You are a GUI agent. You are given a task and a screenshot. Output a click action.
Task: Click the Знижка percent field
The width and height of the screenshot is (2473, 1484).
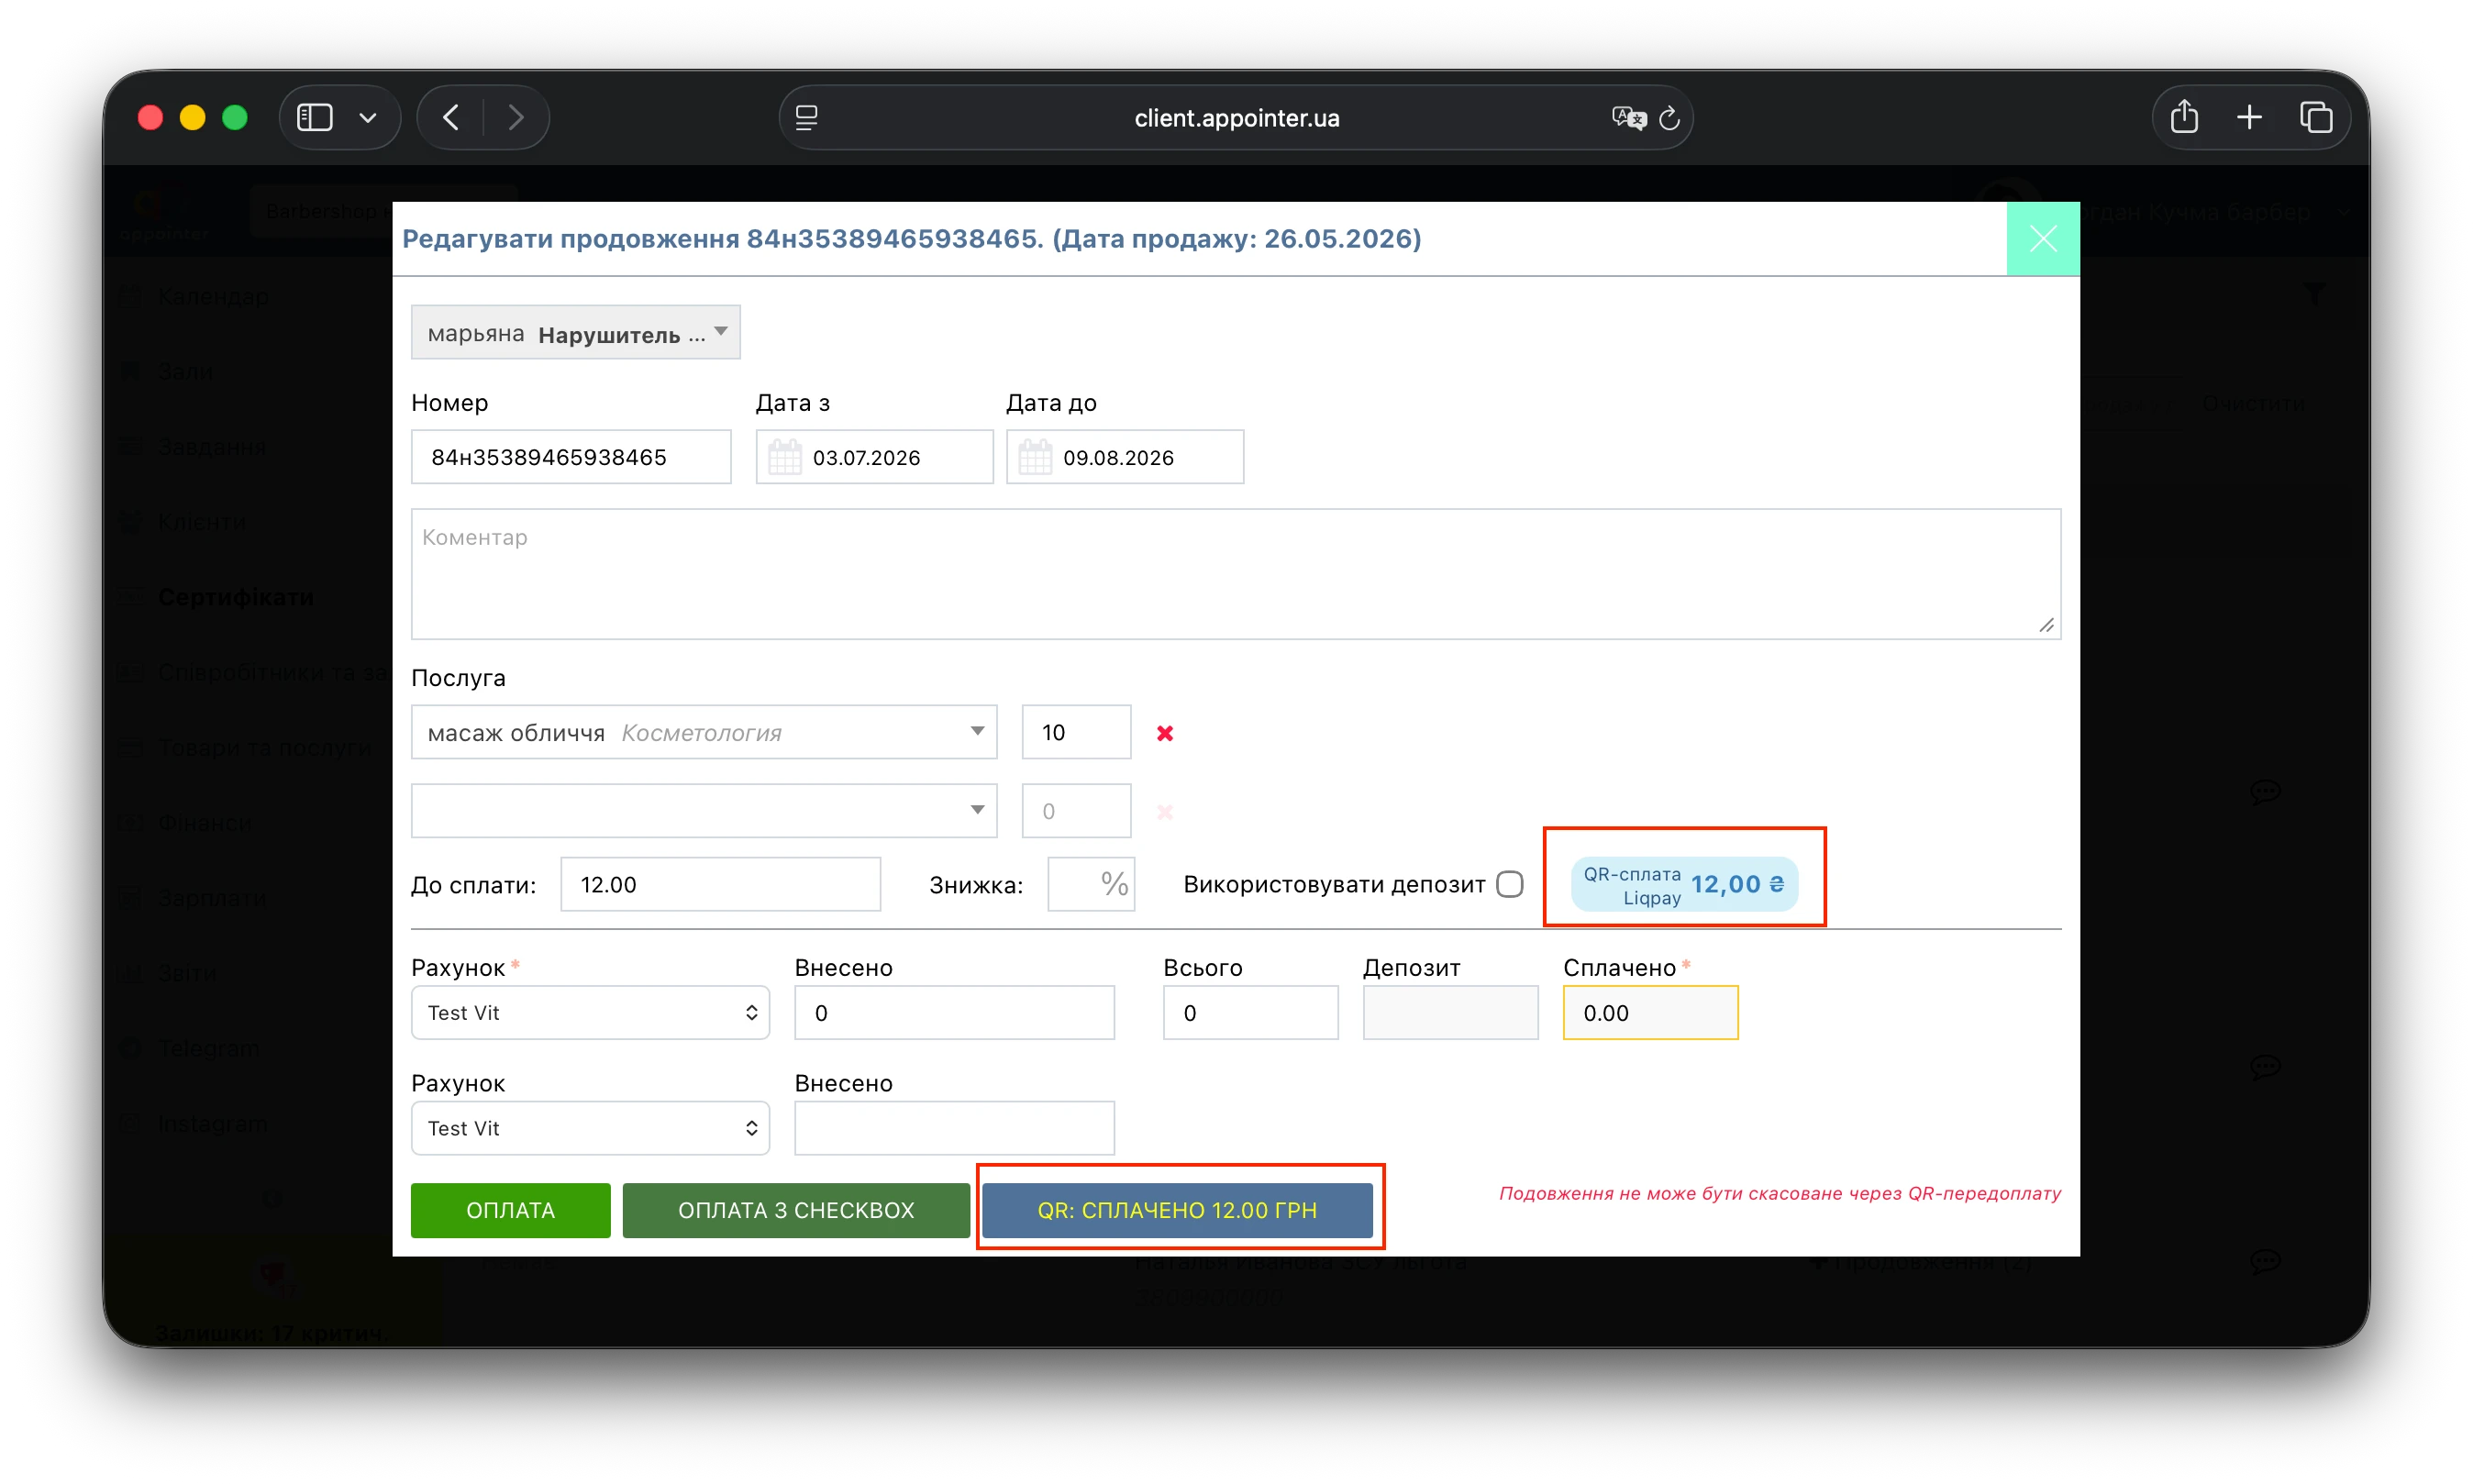tap(1090, 884)
